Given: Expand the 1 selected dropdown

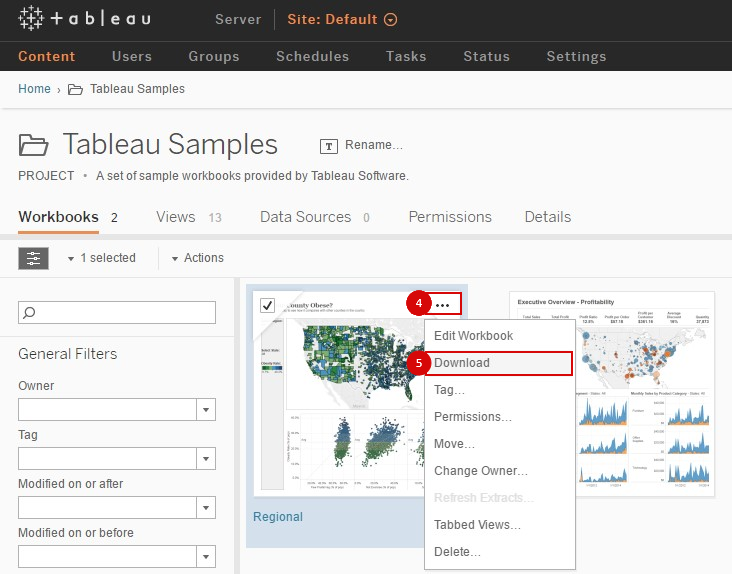Looking at the screenshot, I should (x=102, y=258).
